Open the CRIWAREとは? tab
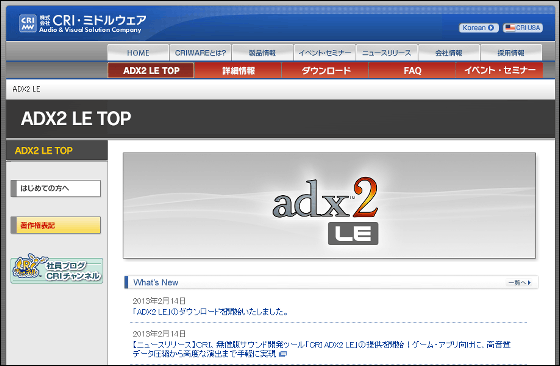560x366 pixels. pos(200,53)
